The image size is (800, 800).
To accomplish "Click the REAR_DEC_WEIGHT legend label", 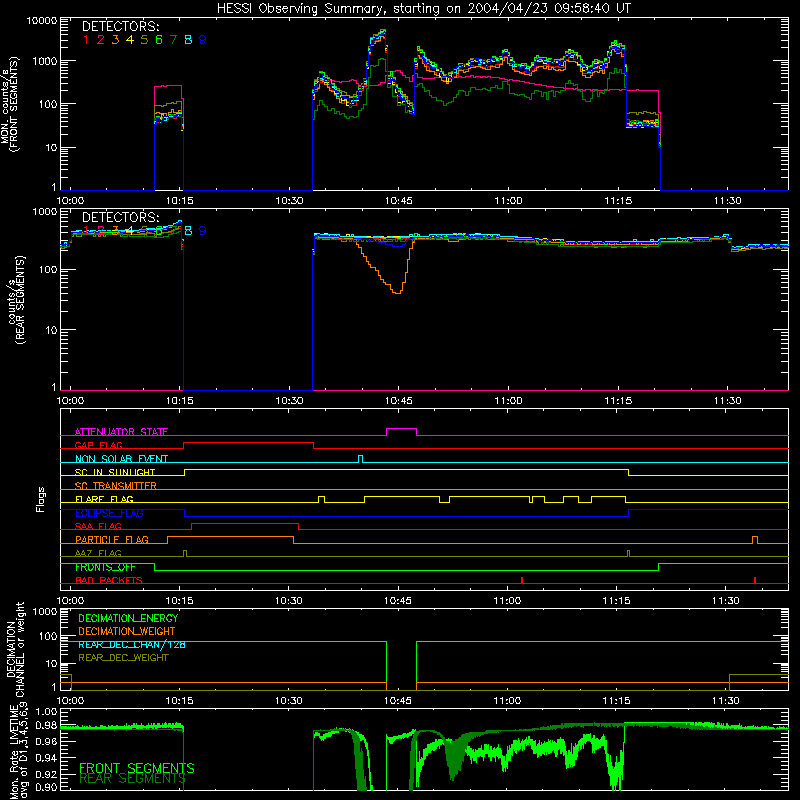I will [x=123, y=658].
